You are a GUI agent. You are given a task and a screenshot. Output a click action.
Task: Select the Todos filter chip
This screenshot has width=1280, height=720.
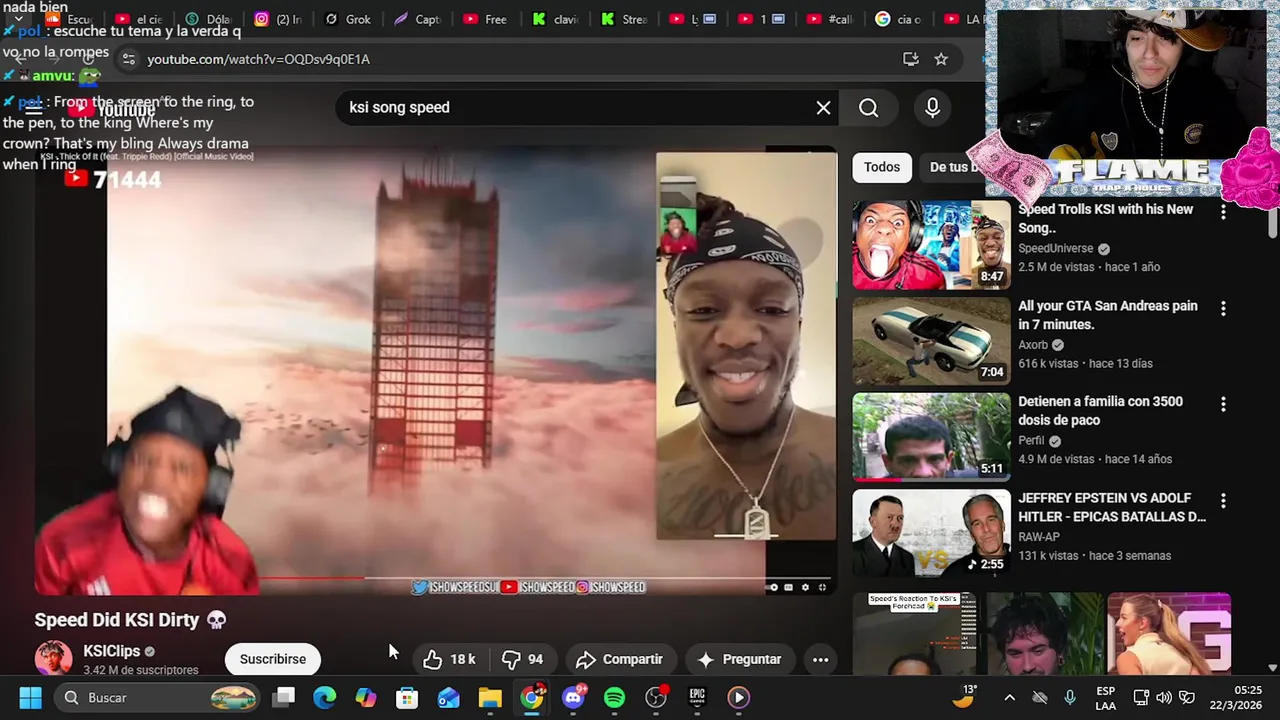882,167
